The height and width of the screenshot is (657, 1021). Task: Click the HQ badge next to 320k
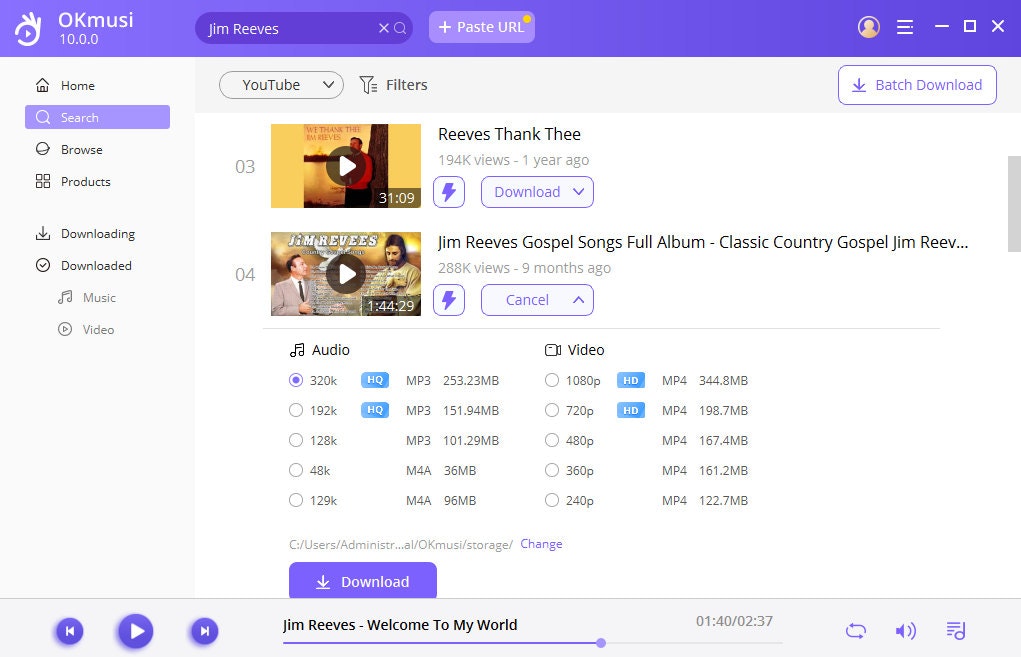click(375, 380)
